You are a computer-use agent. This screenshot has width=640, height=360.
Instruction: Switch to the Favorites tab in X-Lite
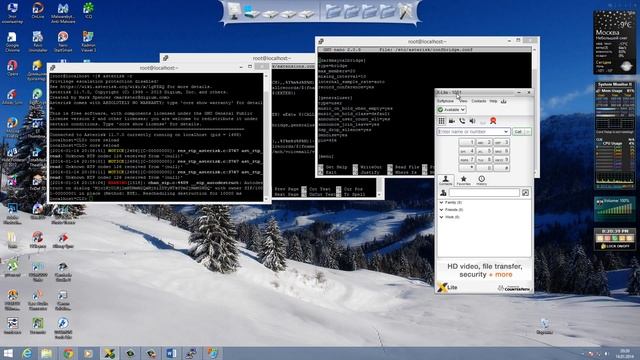click(464, 180)
